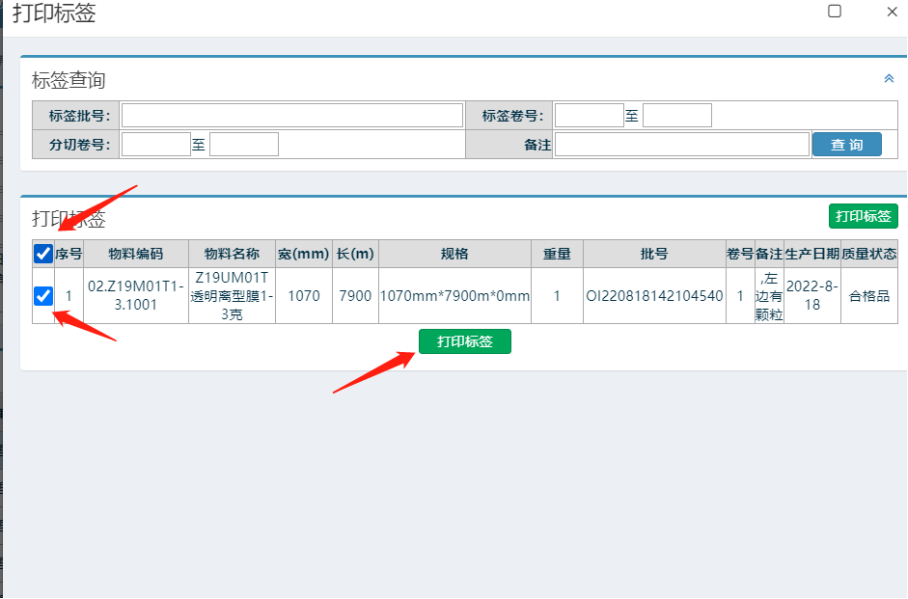The image size is (908, 599).
Task: Click the 分切卷号 start value field
Action: point(156,144)
